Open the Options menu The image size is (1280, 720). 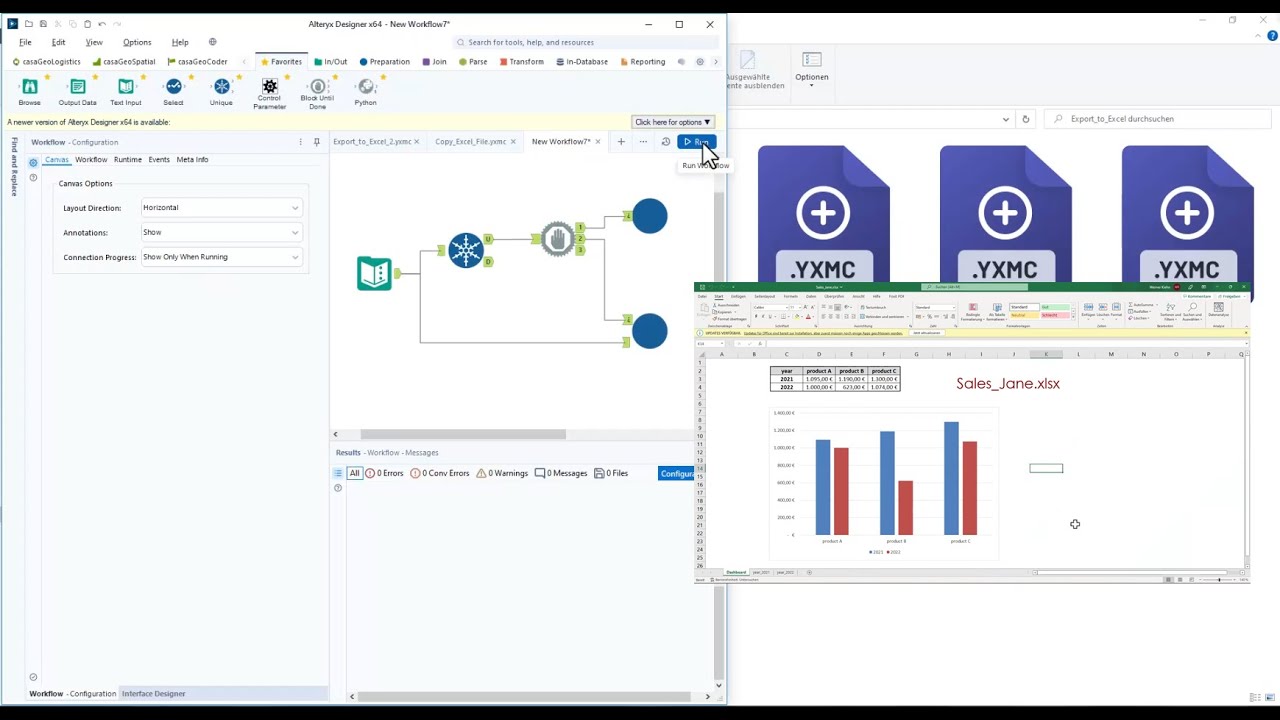[137, 42]
